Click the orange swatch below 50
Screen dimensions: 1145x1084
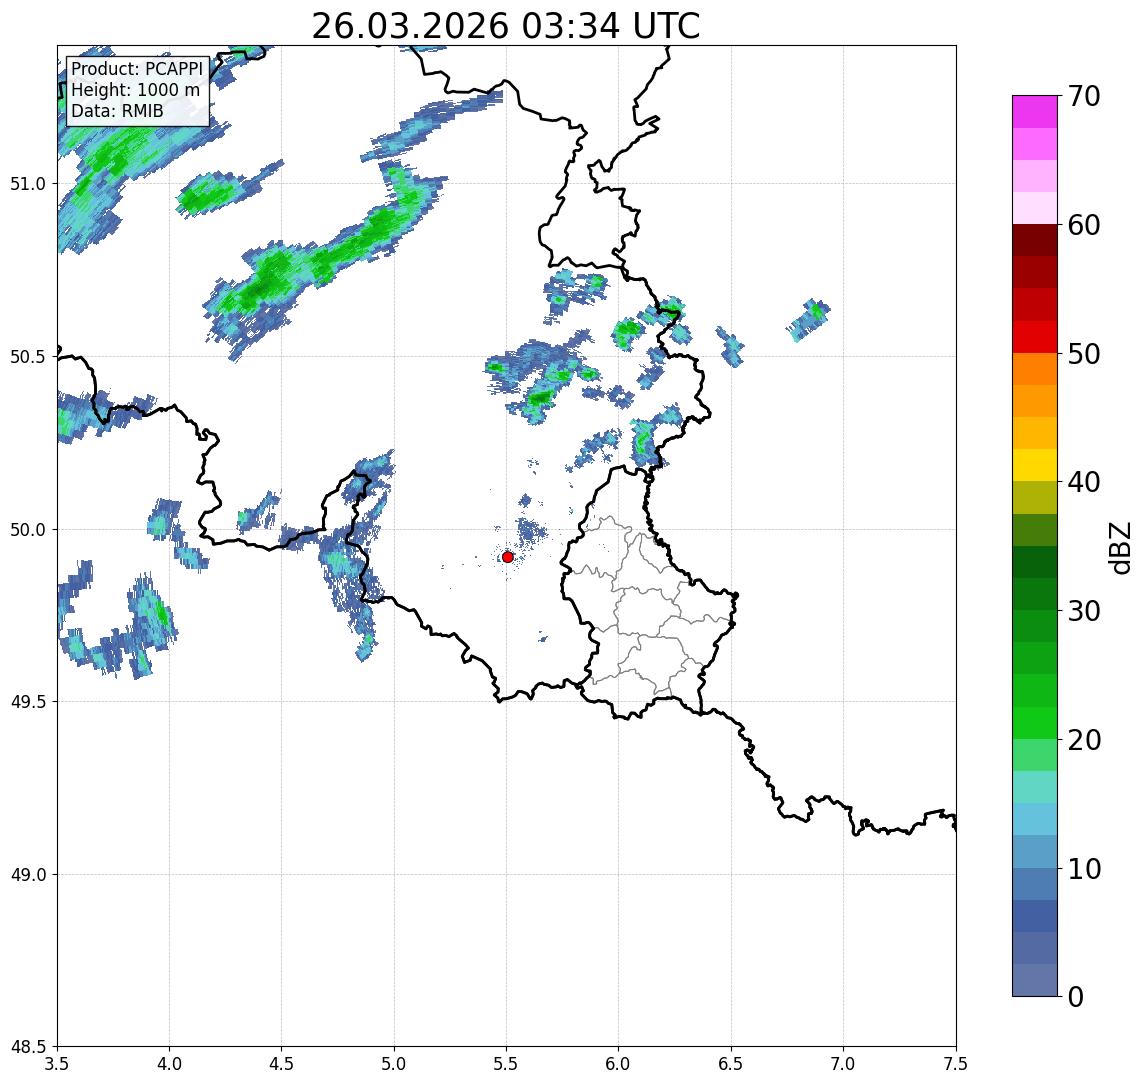click(x=1035, y=369)
